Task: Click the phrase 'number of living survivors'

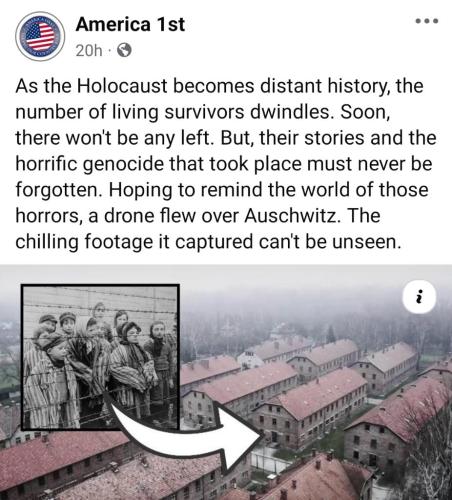Action: [x=130, y=112]
